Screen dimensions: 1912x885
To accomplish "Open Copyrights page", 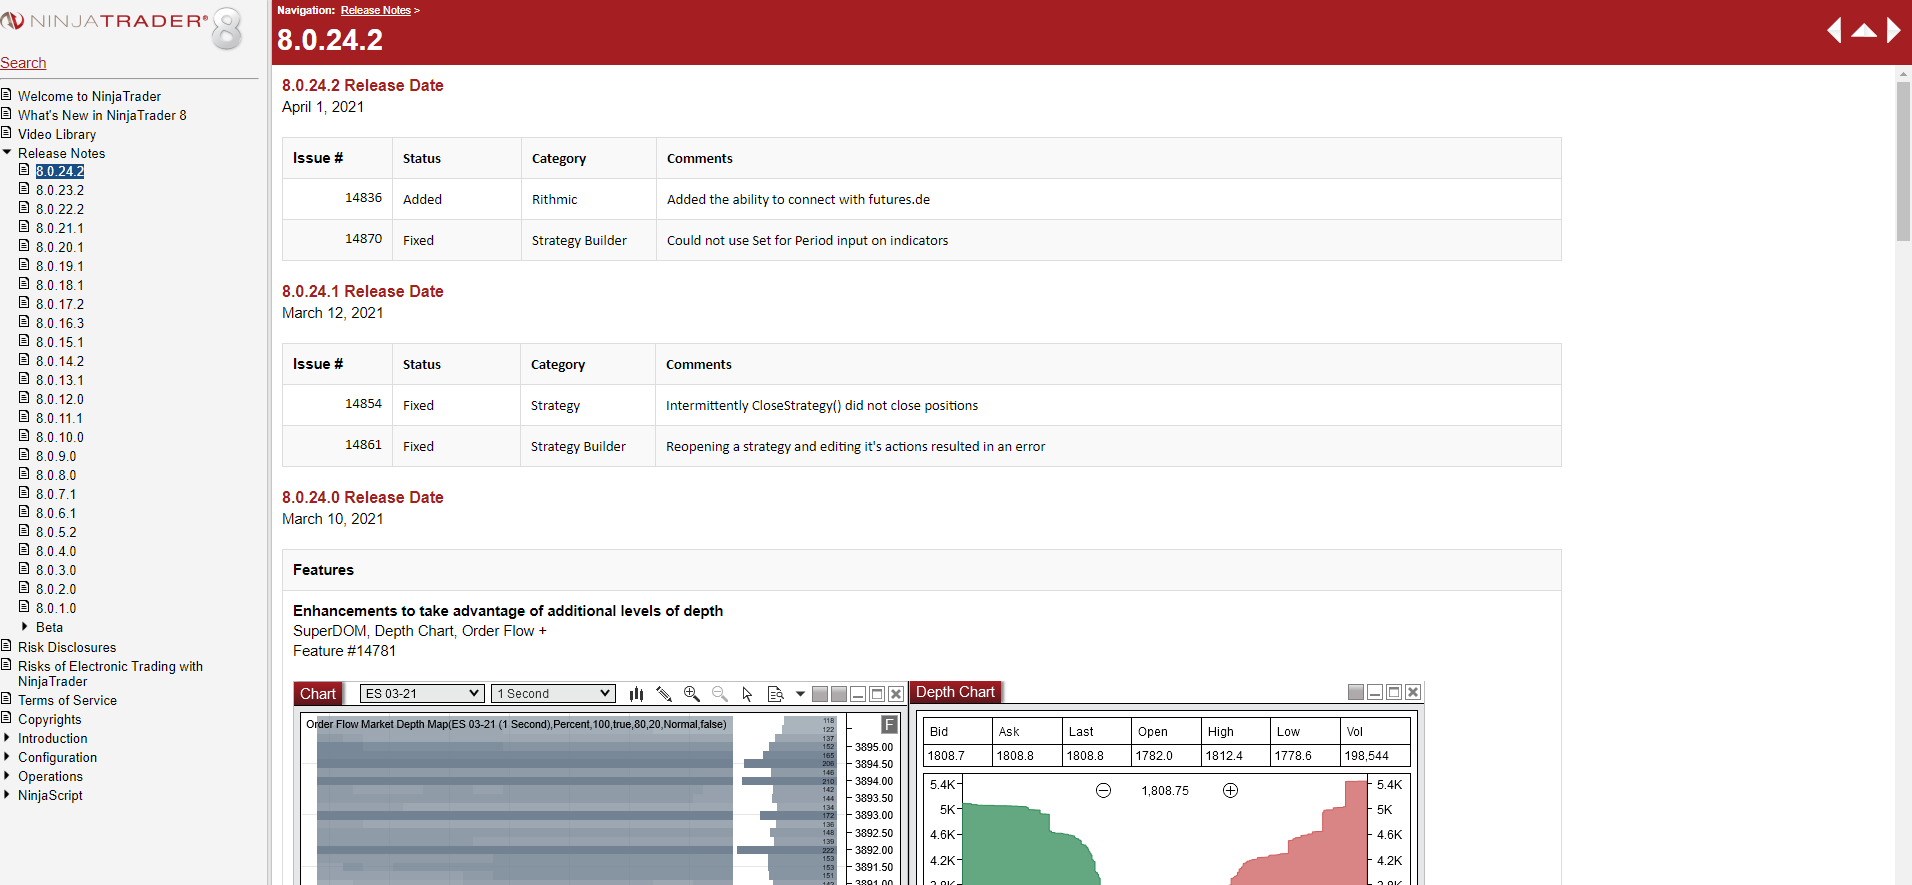I will click(50, 719).
